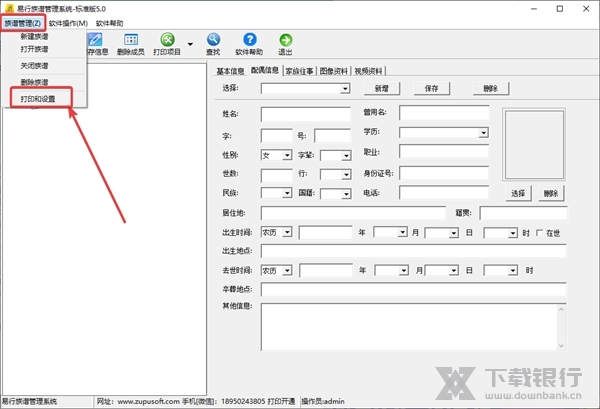Screen dimensions: 600x409
Task: Click the 出生地点 input field
Action: [414, 251]
